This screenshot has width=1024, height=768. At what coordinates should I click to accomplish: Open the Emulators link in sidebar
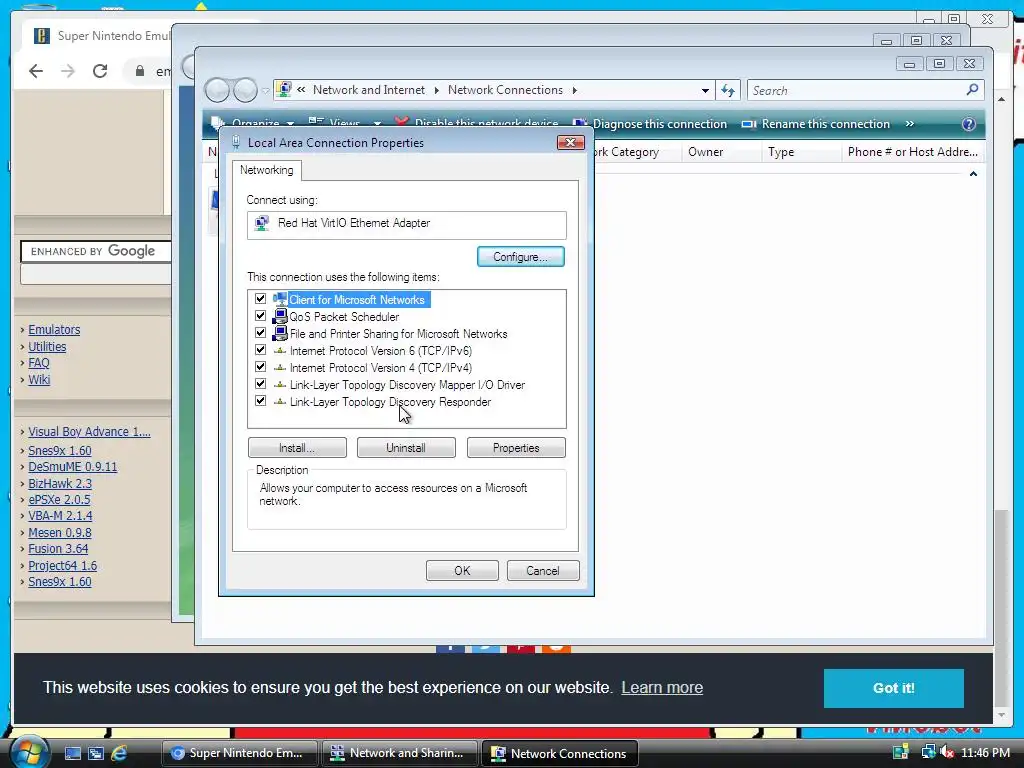(54, 330)
